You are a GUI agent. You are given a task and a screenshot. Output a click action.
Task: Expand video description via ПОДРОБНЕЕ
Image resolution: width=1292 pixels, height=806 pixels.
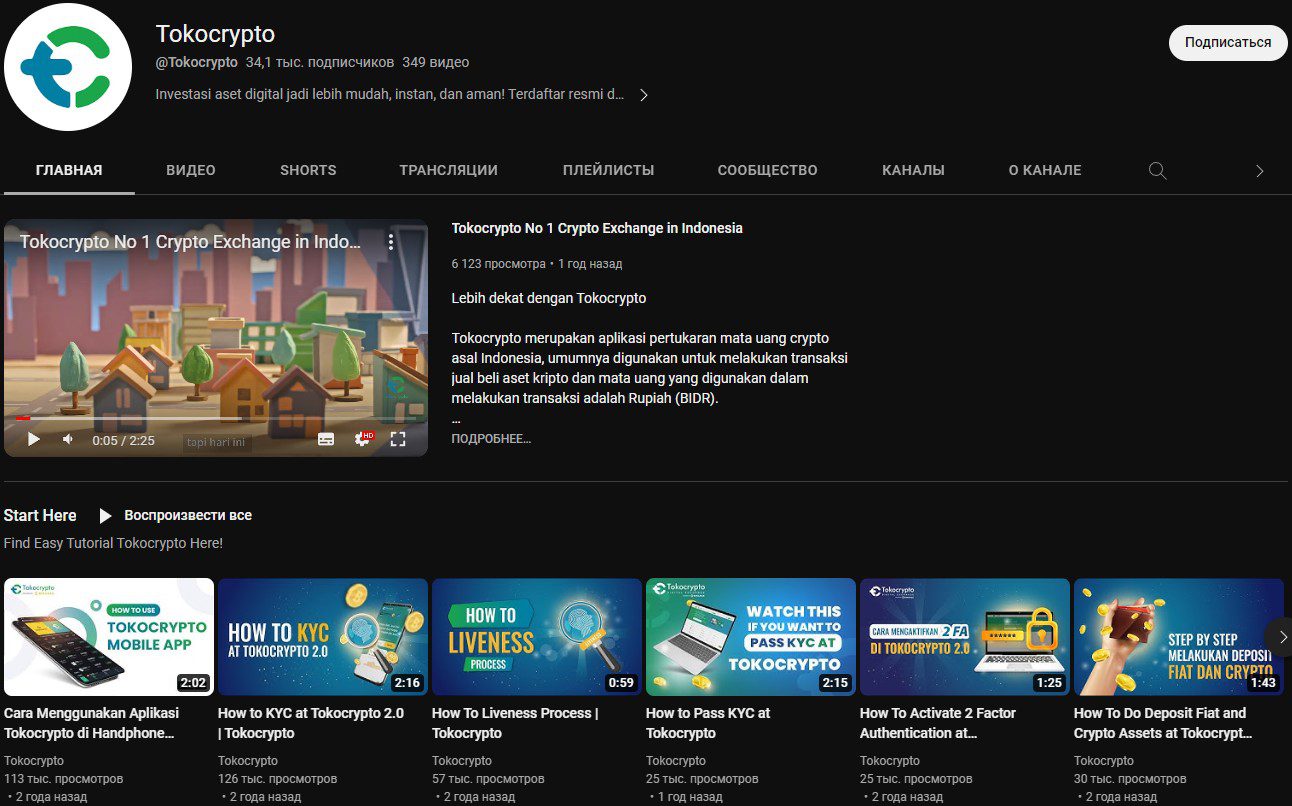point(491,439)
